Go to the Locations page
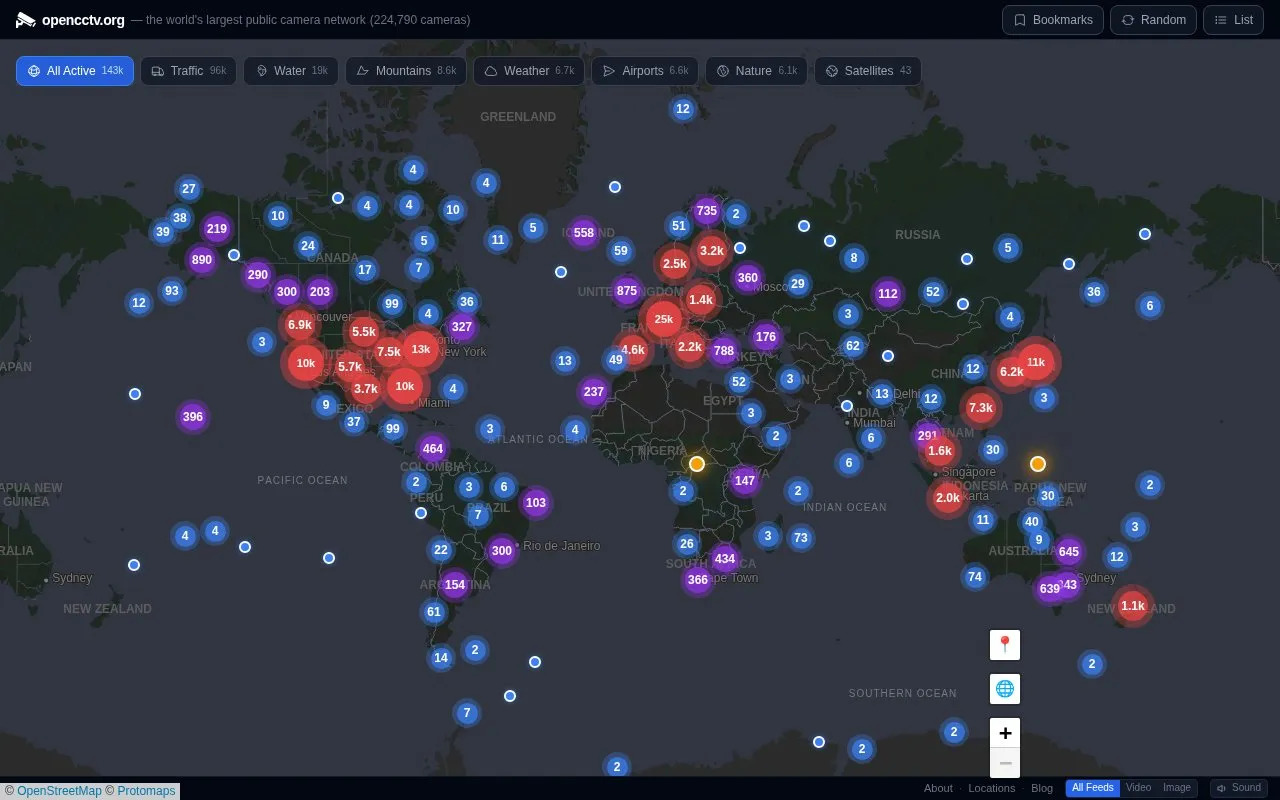The width and height of the screenshot is (1280, 800). [992, 788]
